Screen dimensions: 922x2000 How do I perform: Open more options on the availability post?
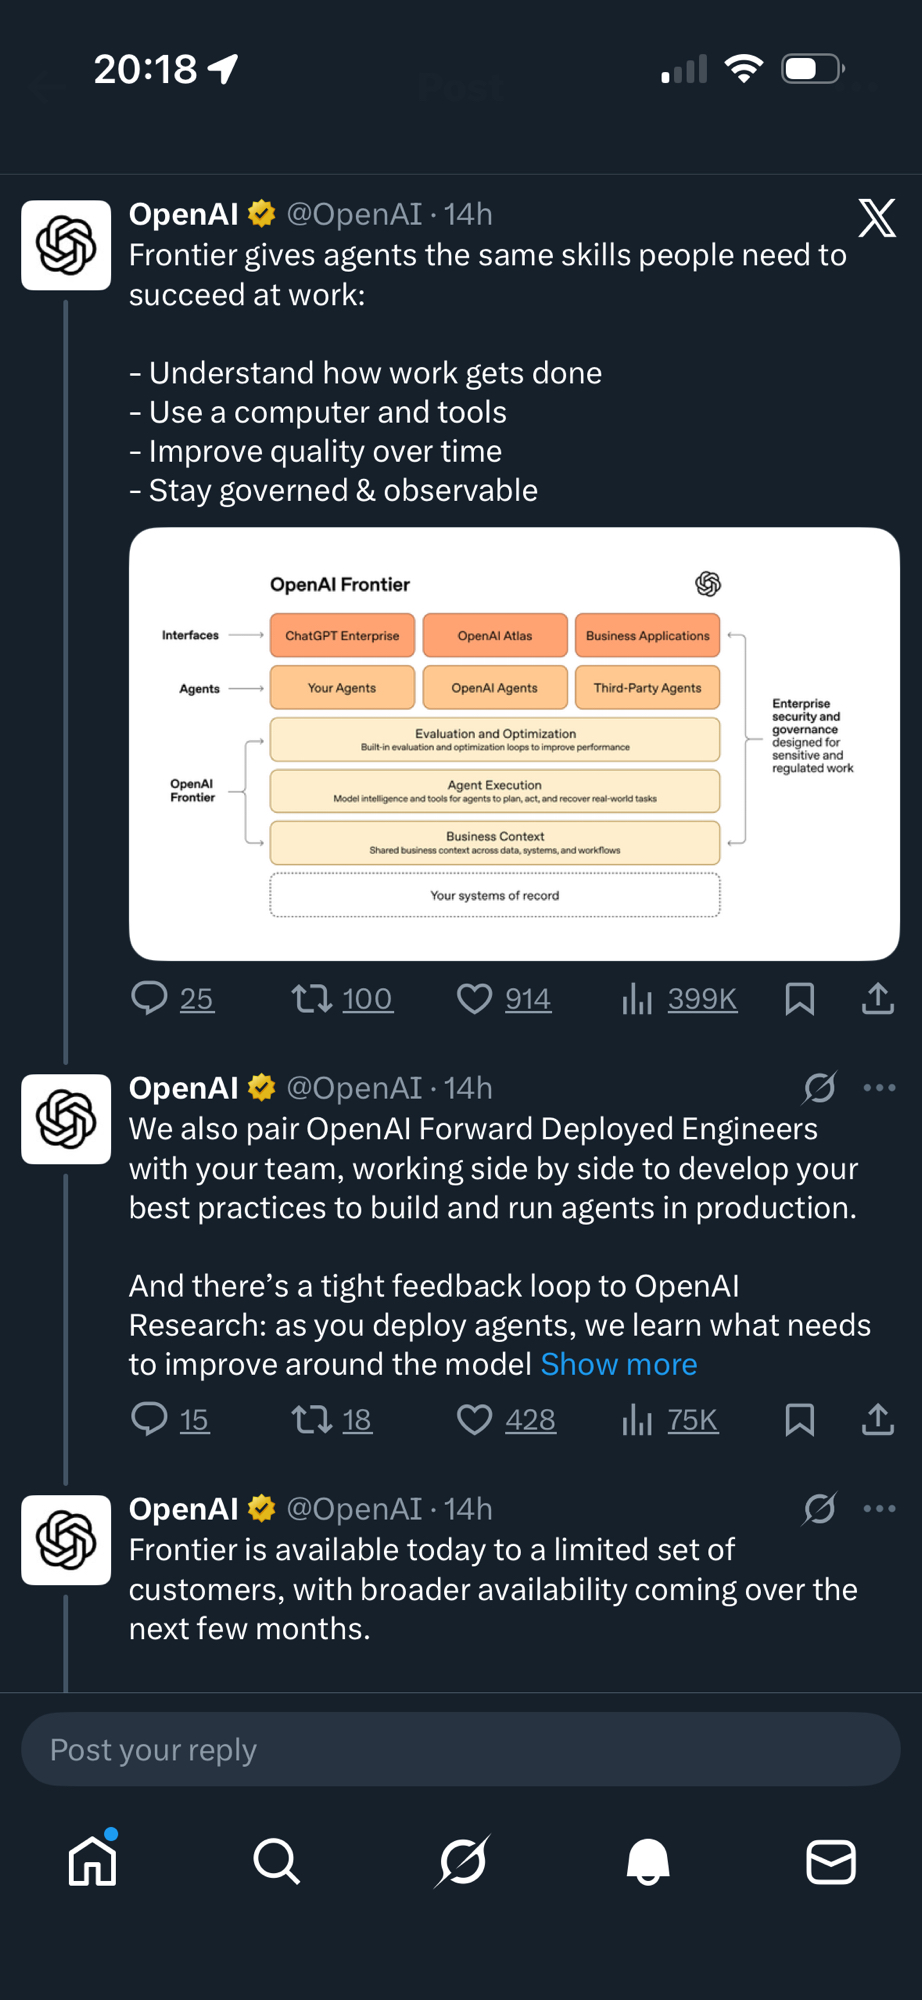click(x=879, y=1508)
